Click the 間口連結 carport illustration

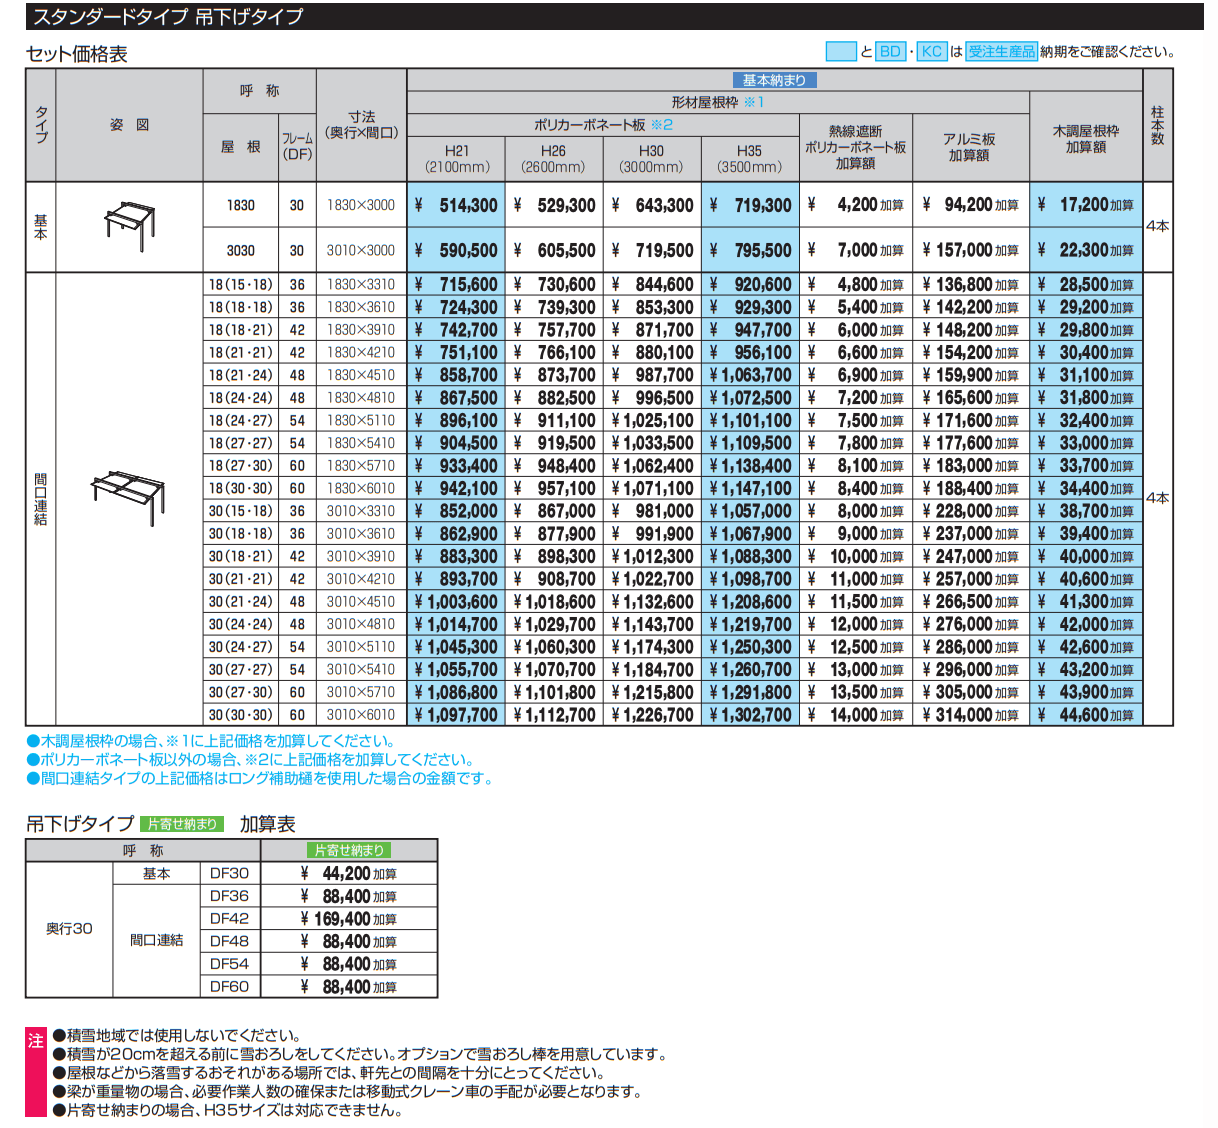click(x=128, y=497)
